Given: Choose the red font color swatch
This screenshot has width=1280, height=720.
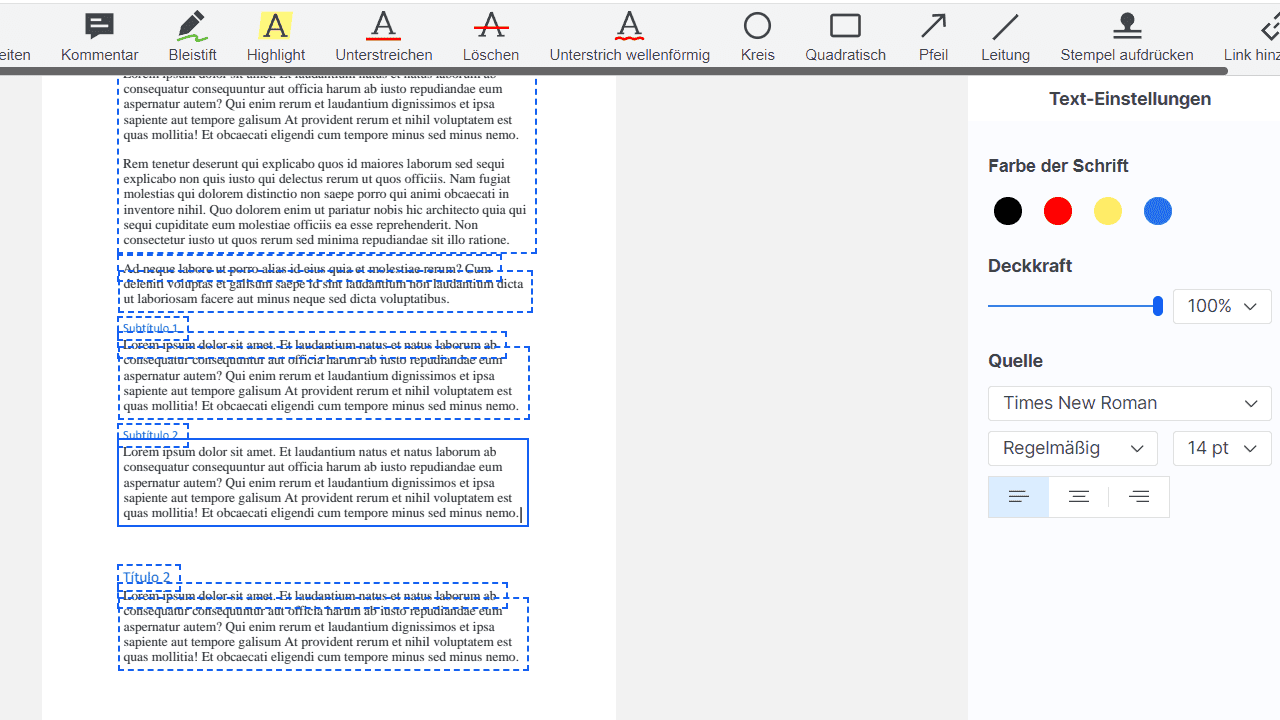Looking at the screenshot, I should click(1057, 211).
